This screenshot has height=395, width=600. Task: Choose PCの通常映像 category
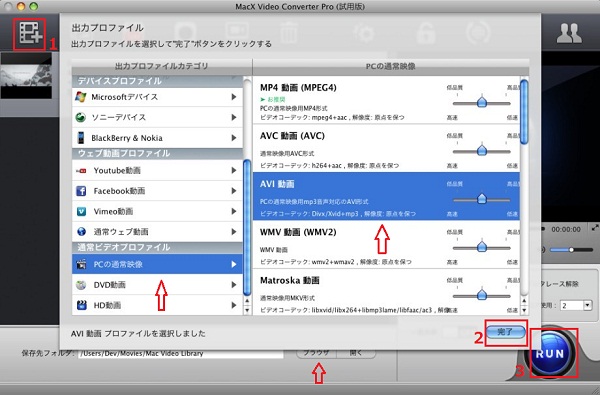157,264
